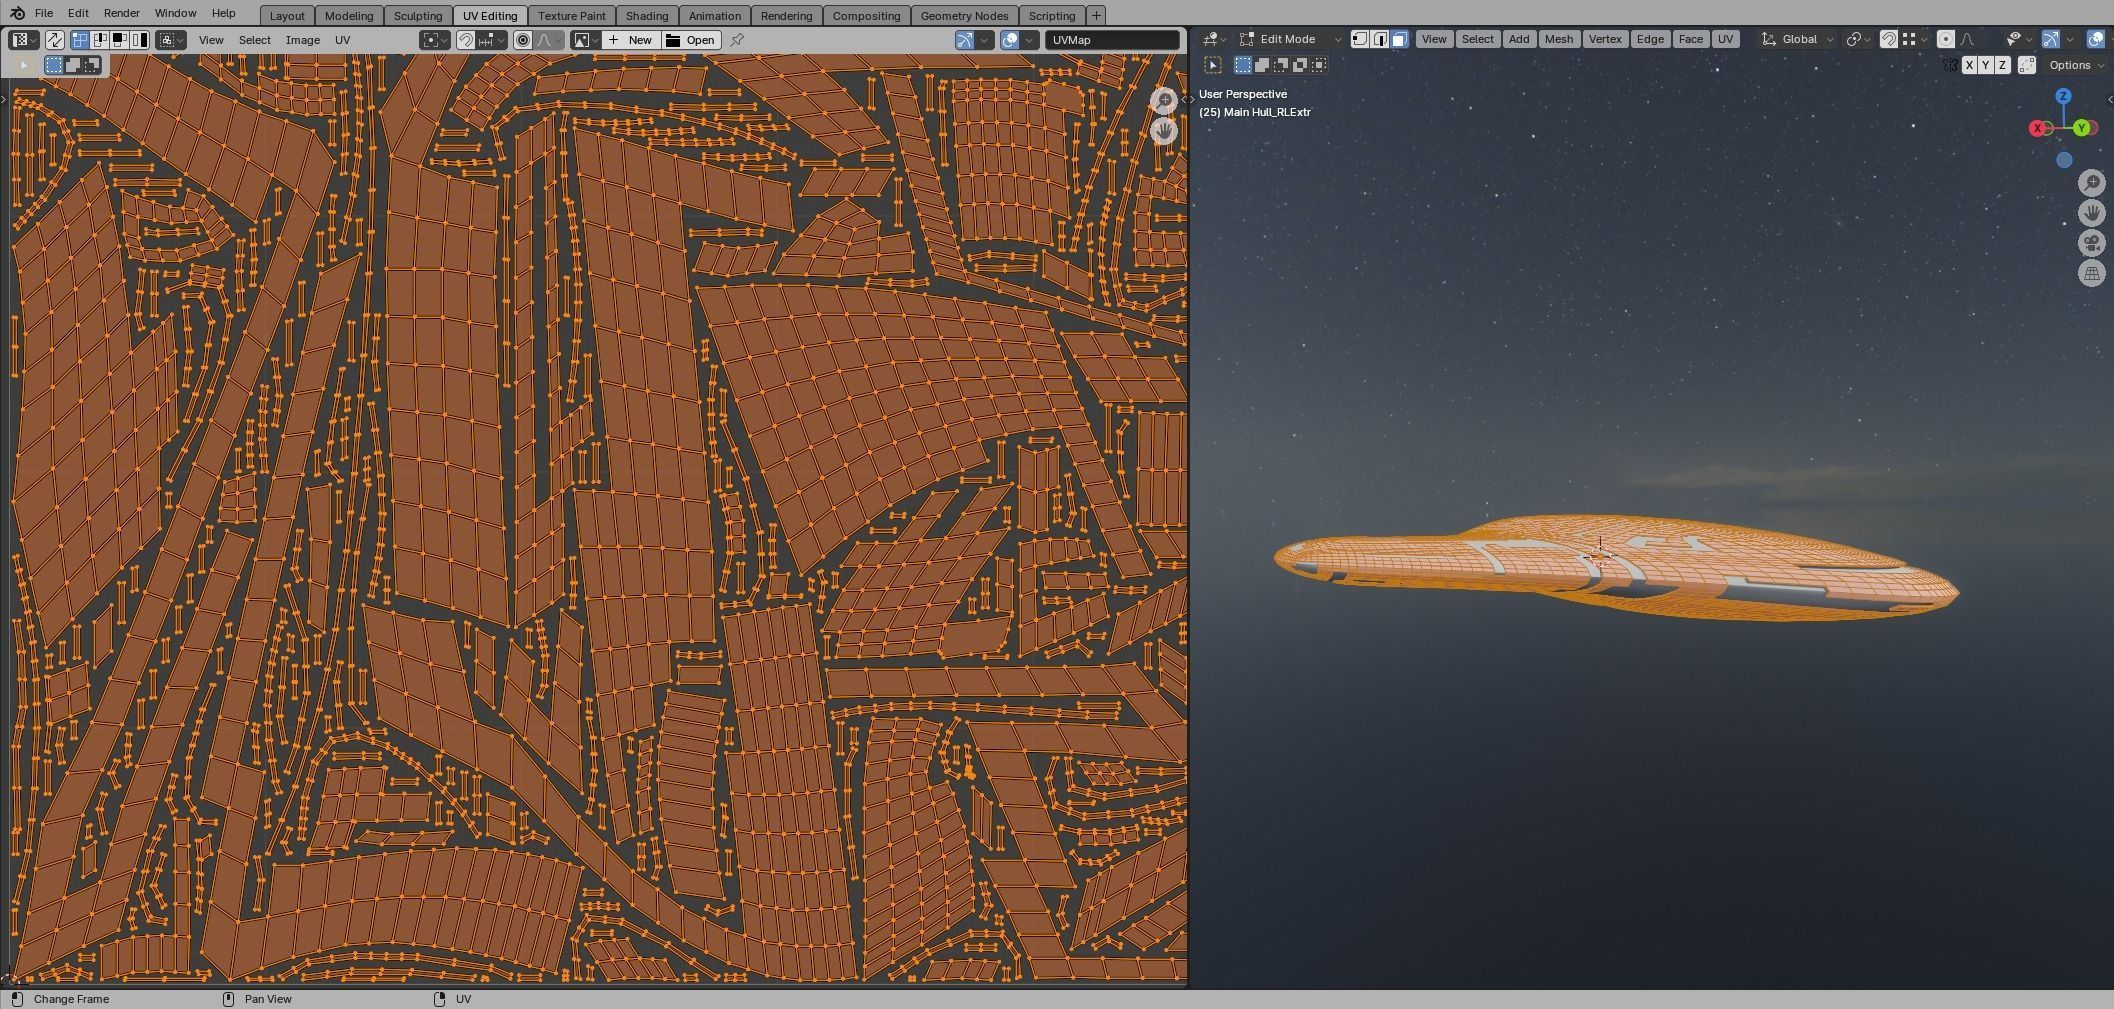Select UV island selection mode
The height and width of the screenshot is (1009, 2114).
coord(139,40)
